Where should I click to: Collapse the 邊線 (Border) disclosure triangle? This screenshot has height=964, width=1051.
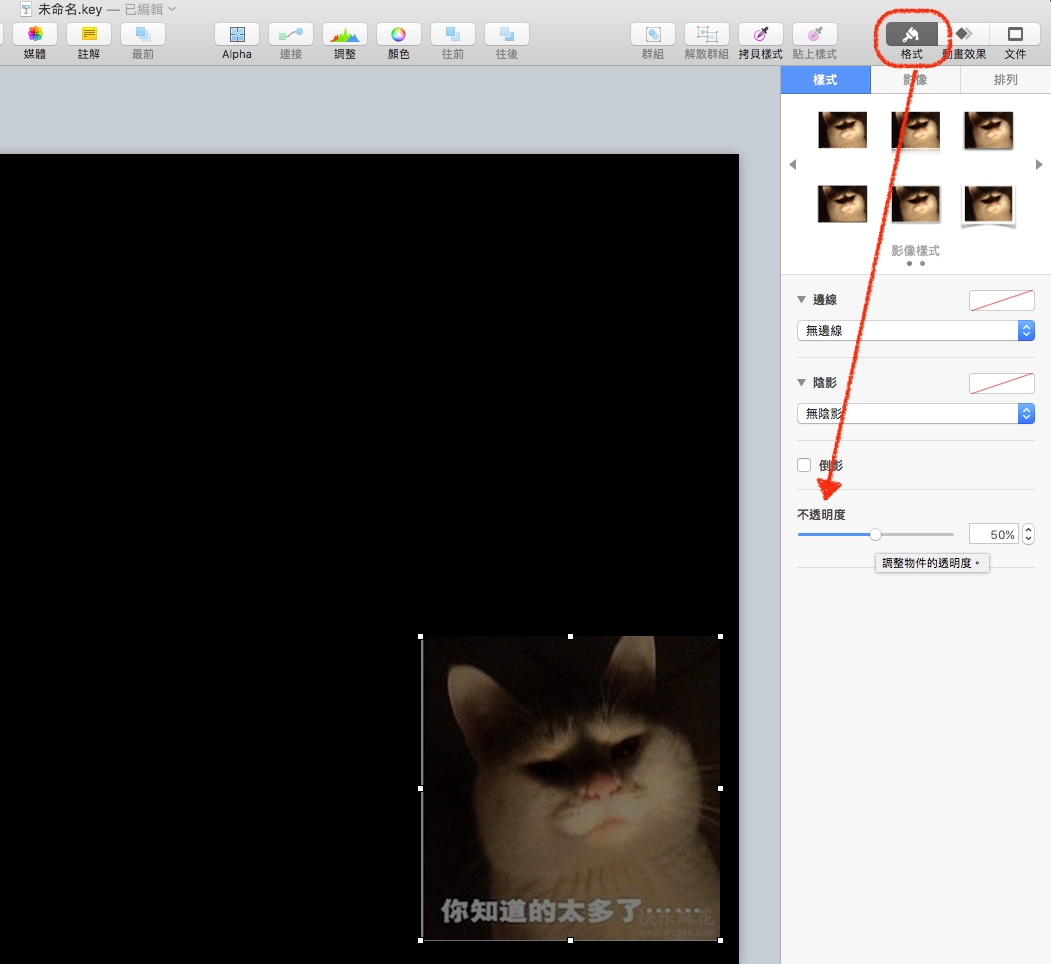coord(802,300)
